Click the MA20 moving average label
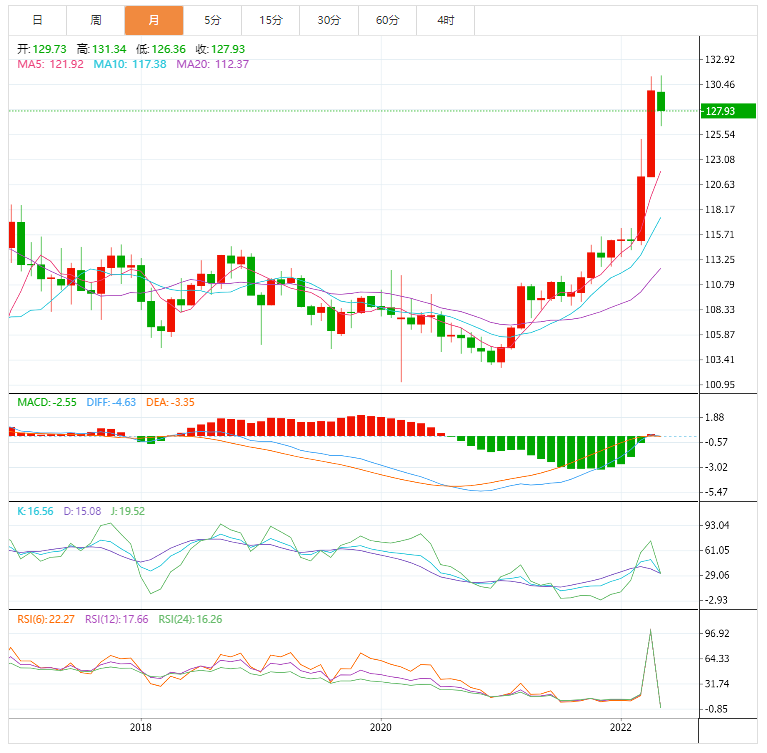The image size is (767, 753). 212,64
